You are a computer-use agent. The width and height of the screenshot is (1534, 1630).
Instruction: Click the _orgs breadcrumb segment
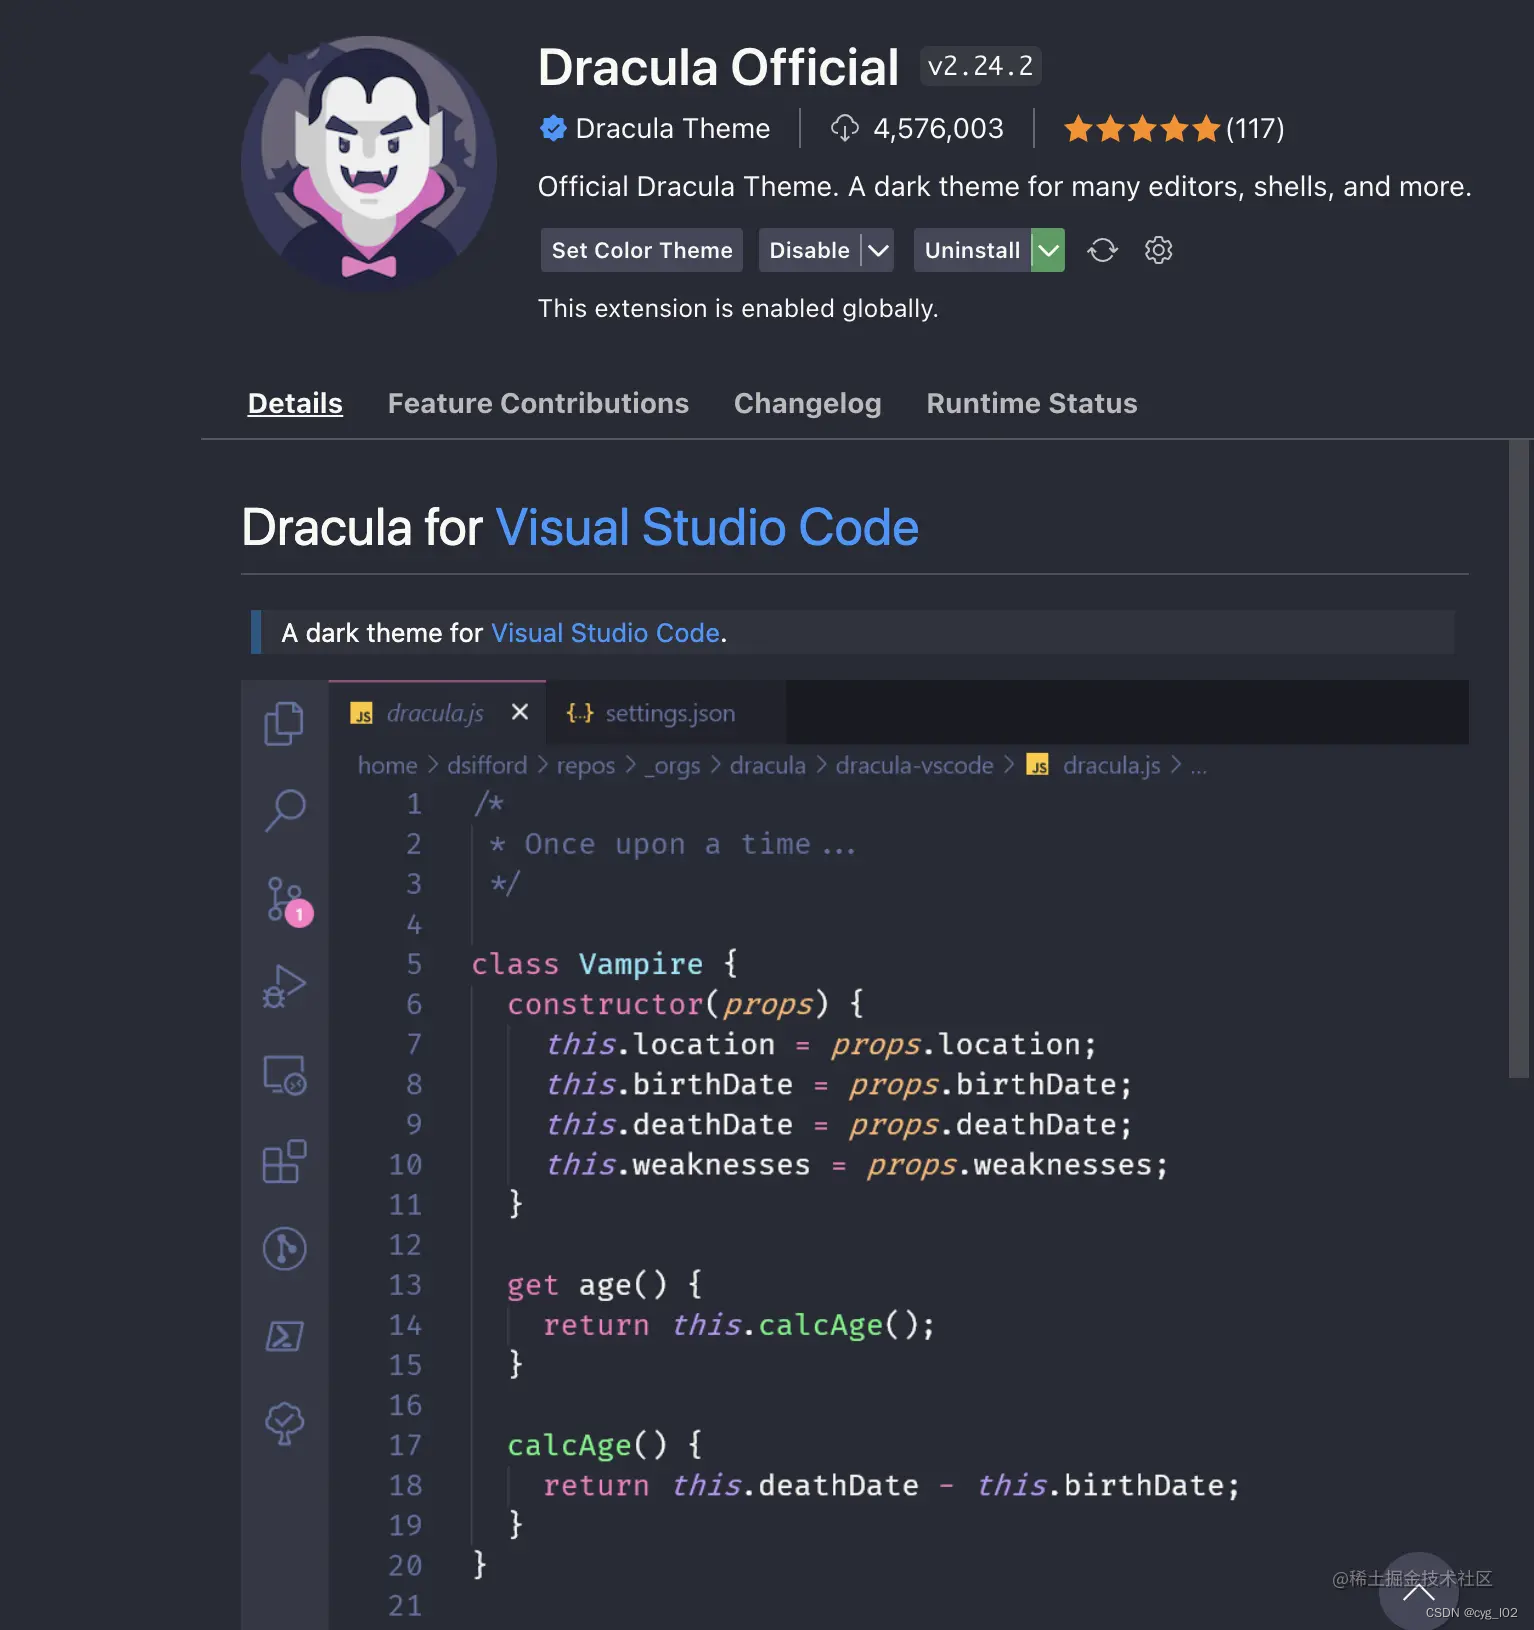(x=673, y=765)
